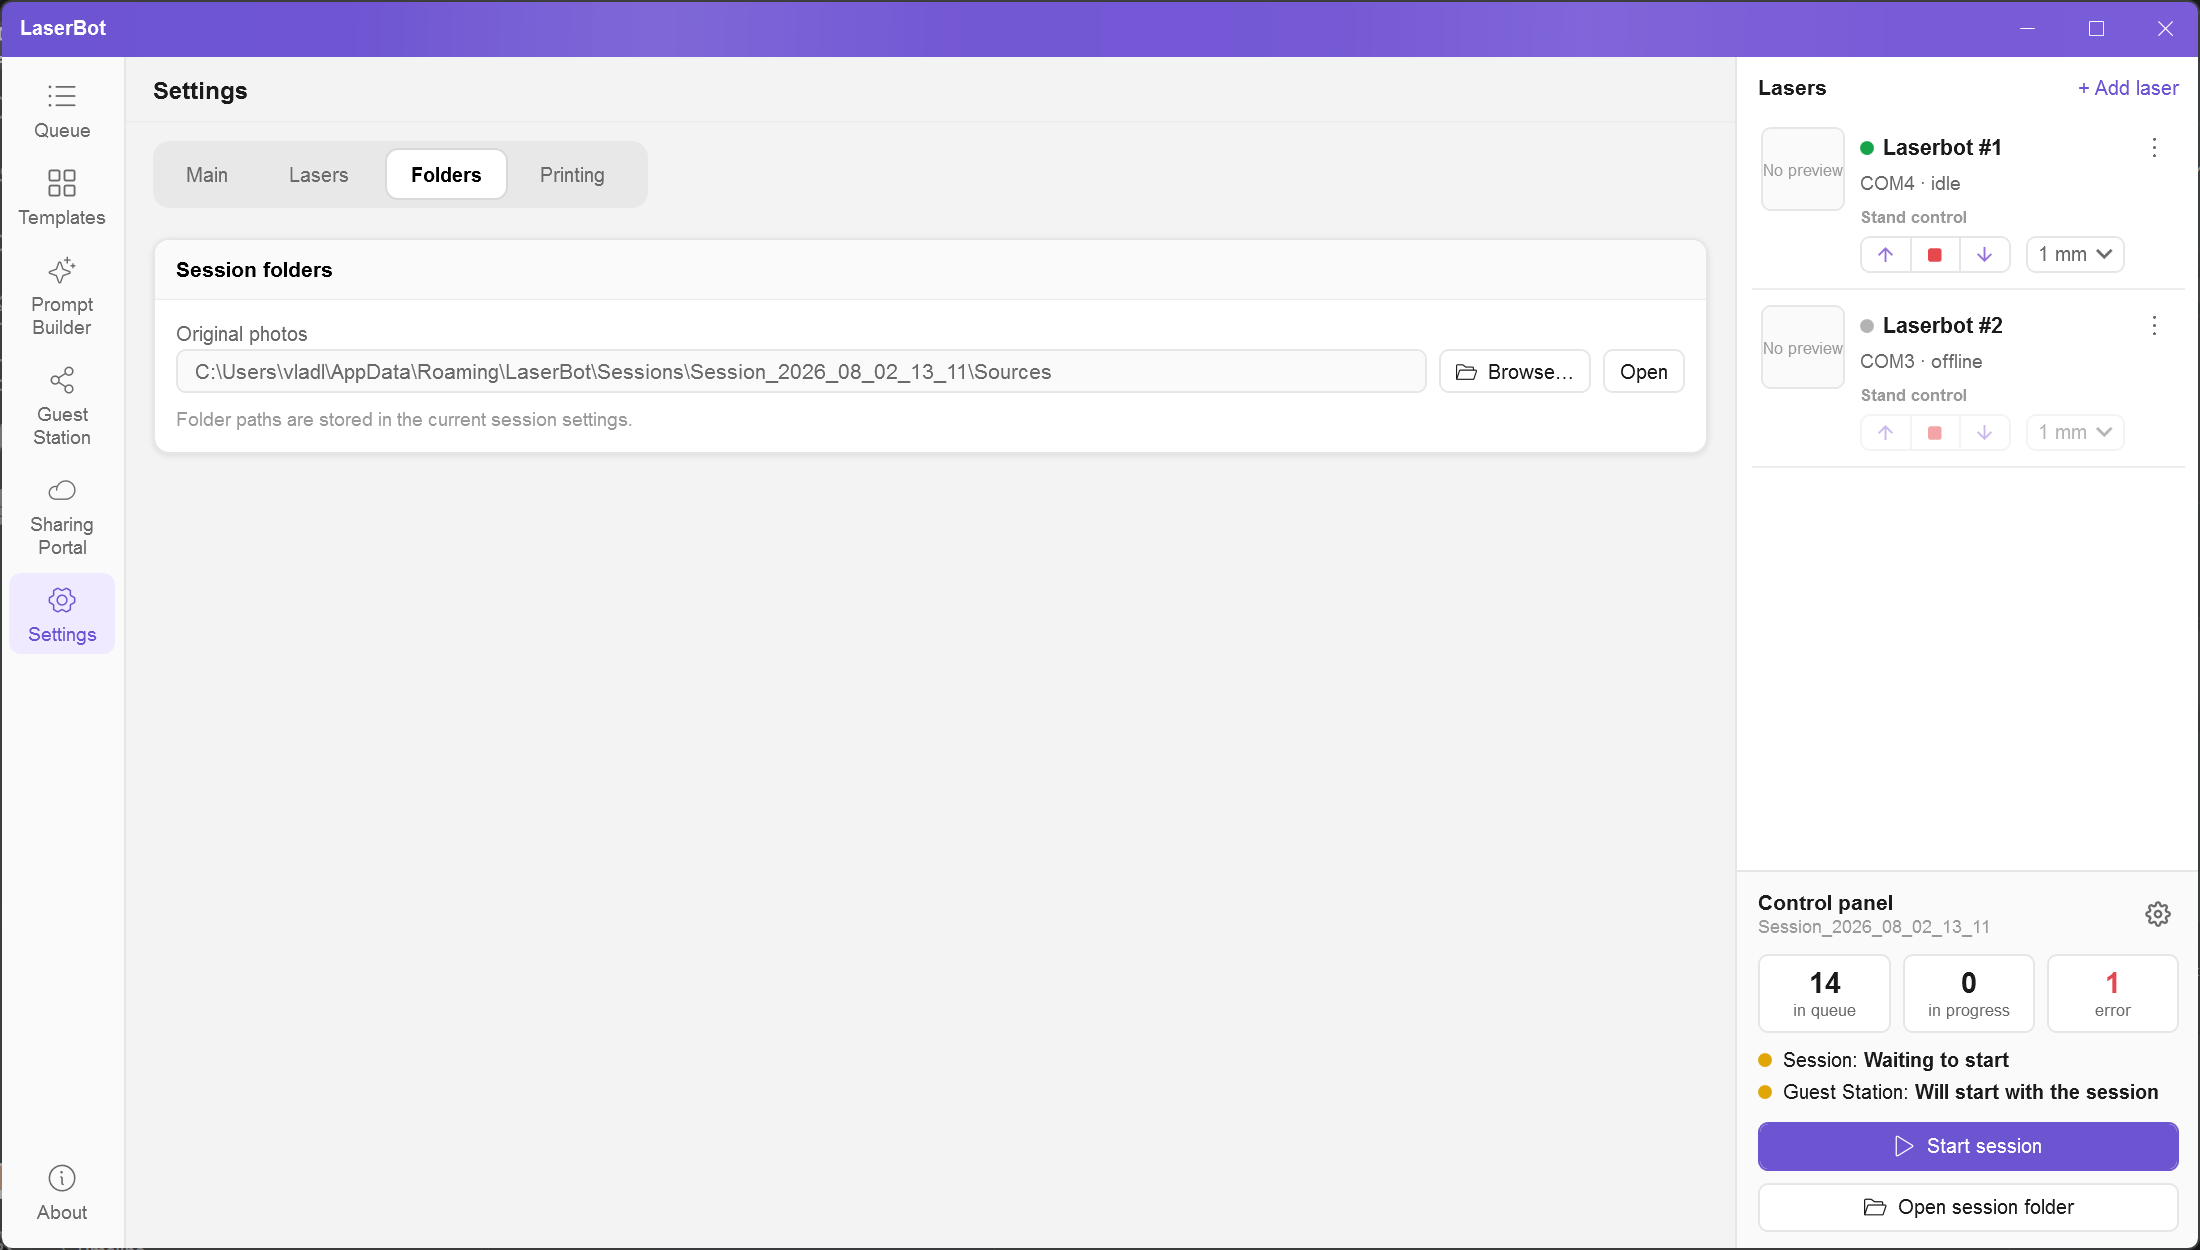Click the "Laserbot #2" name
The width and height of the screenshot is (2200, 1250).
[1943, 326]
